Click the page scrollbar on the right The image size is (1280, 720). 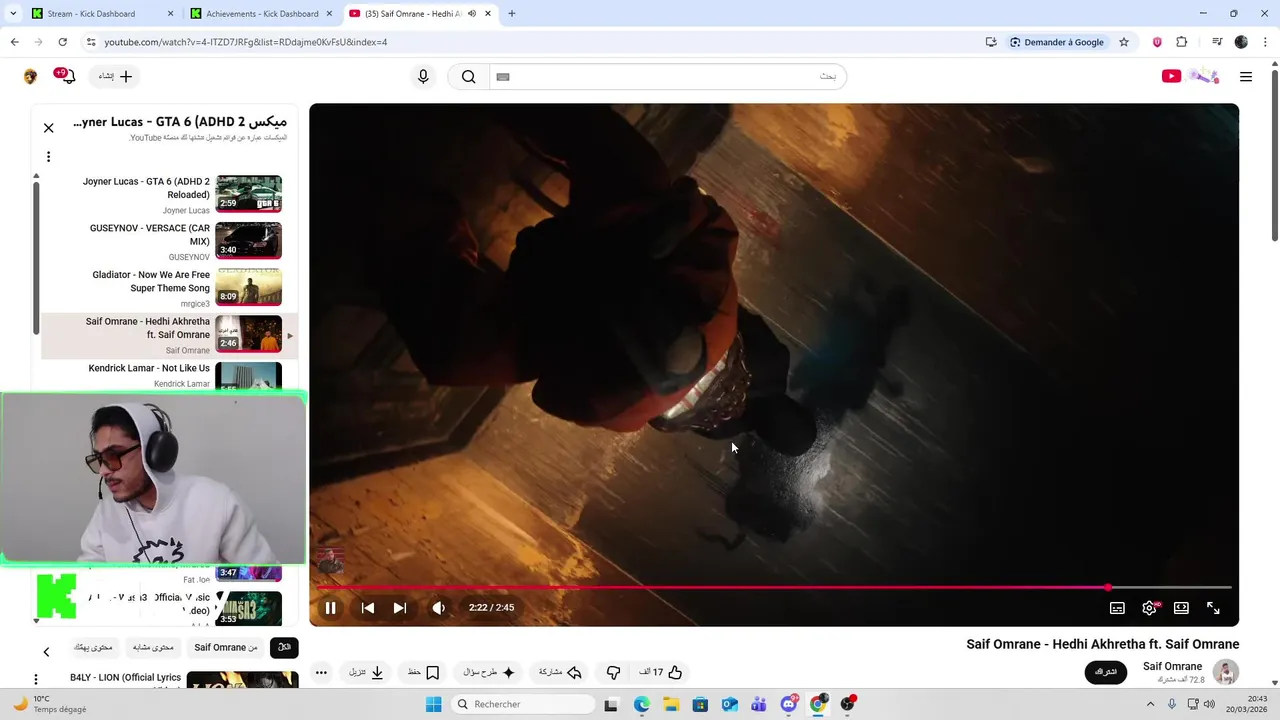tap(1274, 155)
